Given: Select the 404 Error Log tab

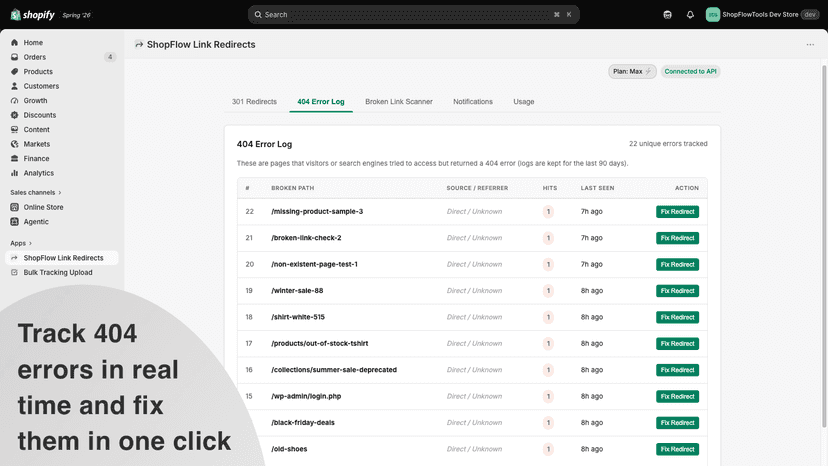Looking at the screenshot, I should tap(321, 101).
